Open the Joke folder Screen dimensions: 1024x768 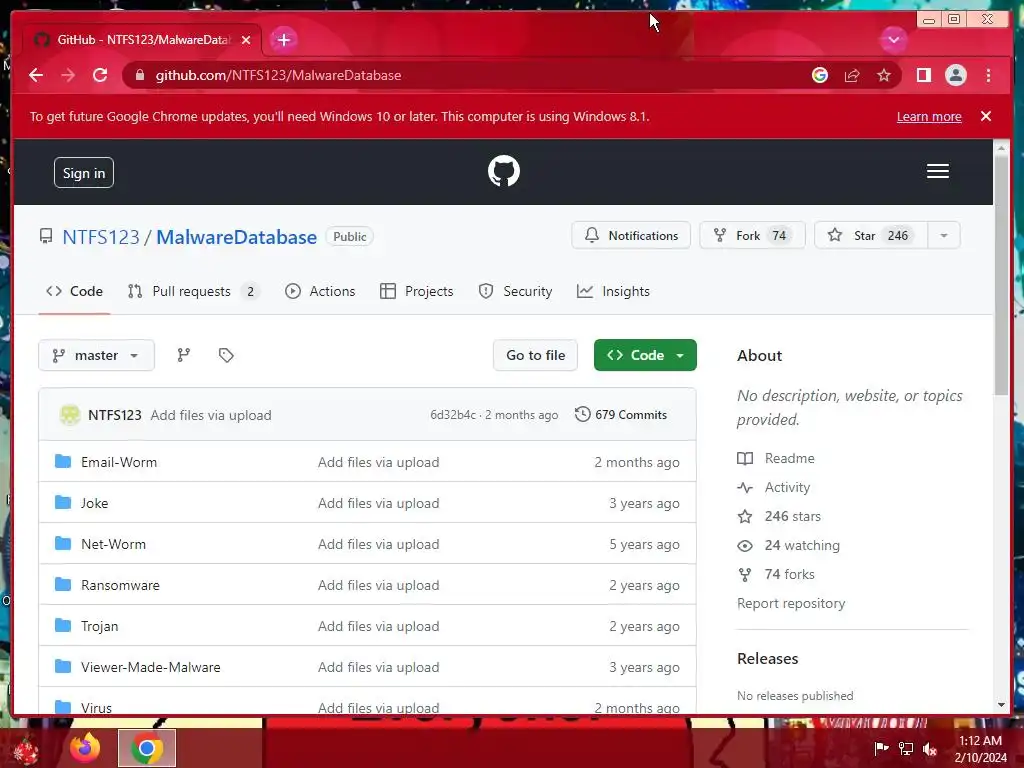pos(95,503)
